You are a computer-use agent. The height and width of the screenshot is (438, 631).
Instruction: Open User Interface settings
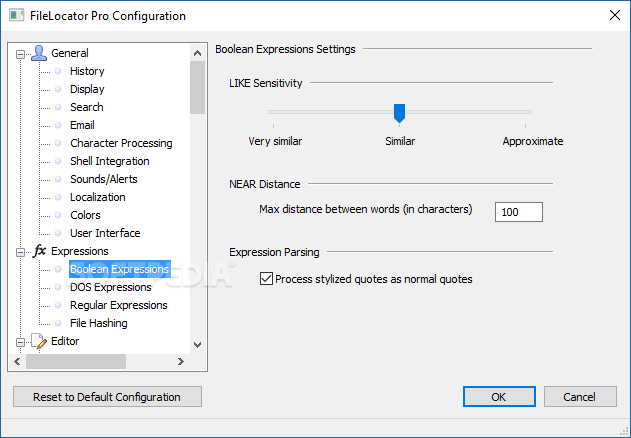click(105, 233)
